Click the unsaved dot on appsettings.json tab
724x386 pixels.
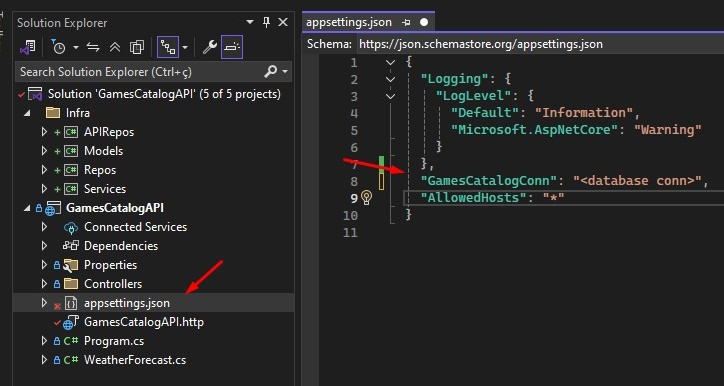424,22
